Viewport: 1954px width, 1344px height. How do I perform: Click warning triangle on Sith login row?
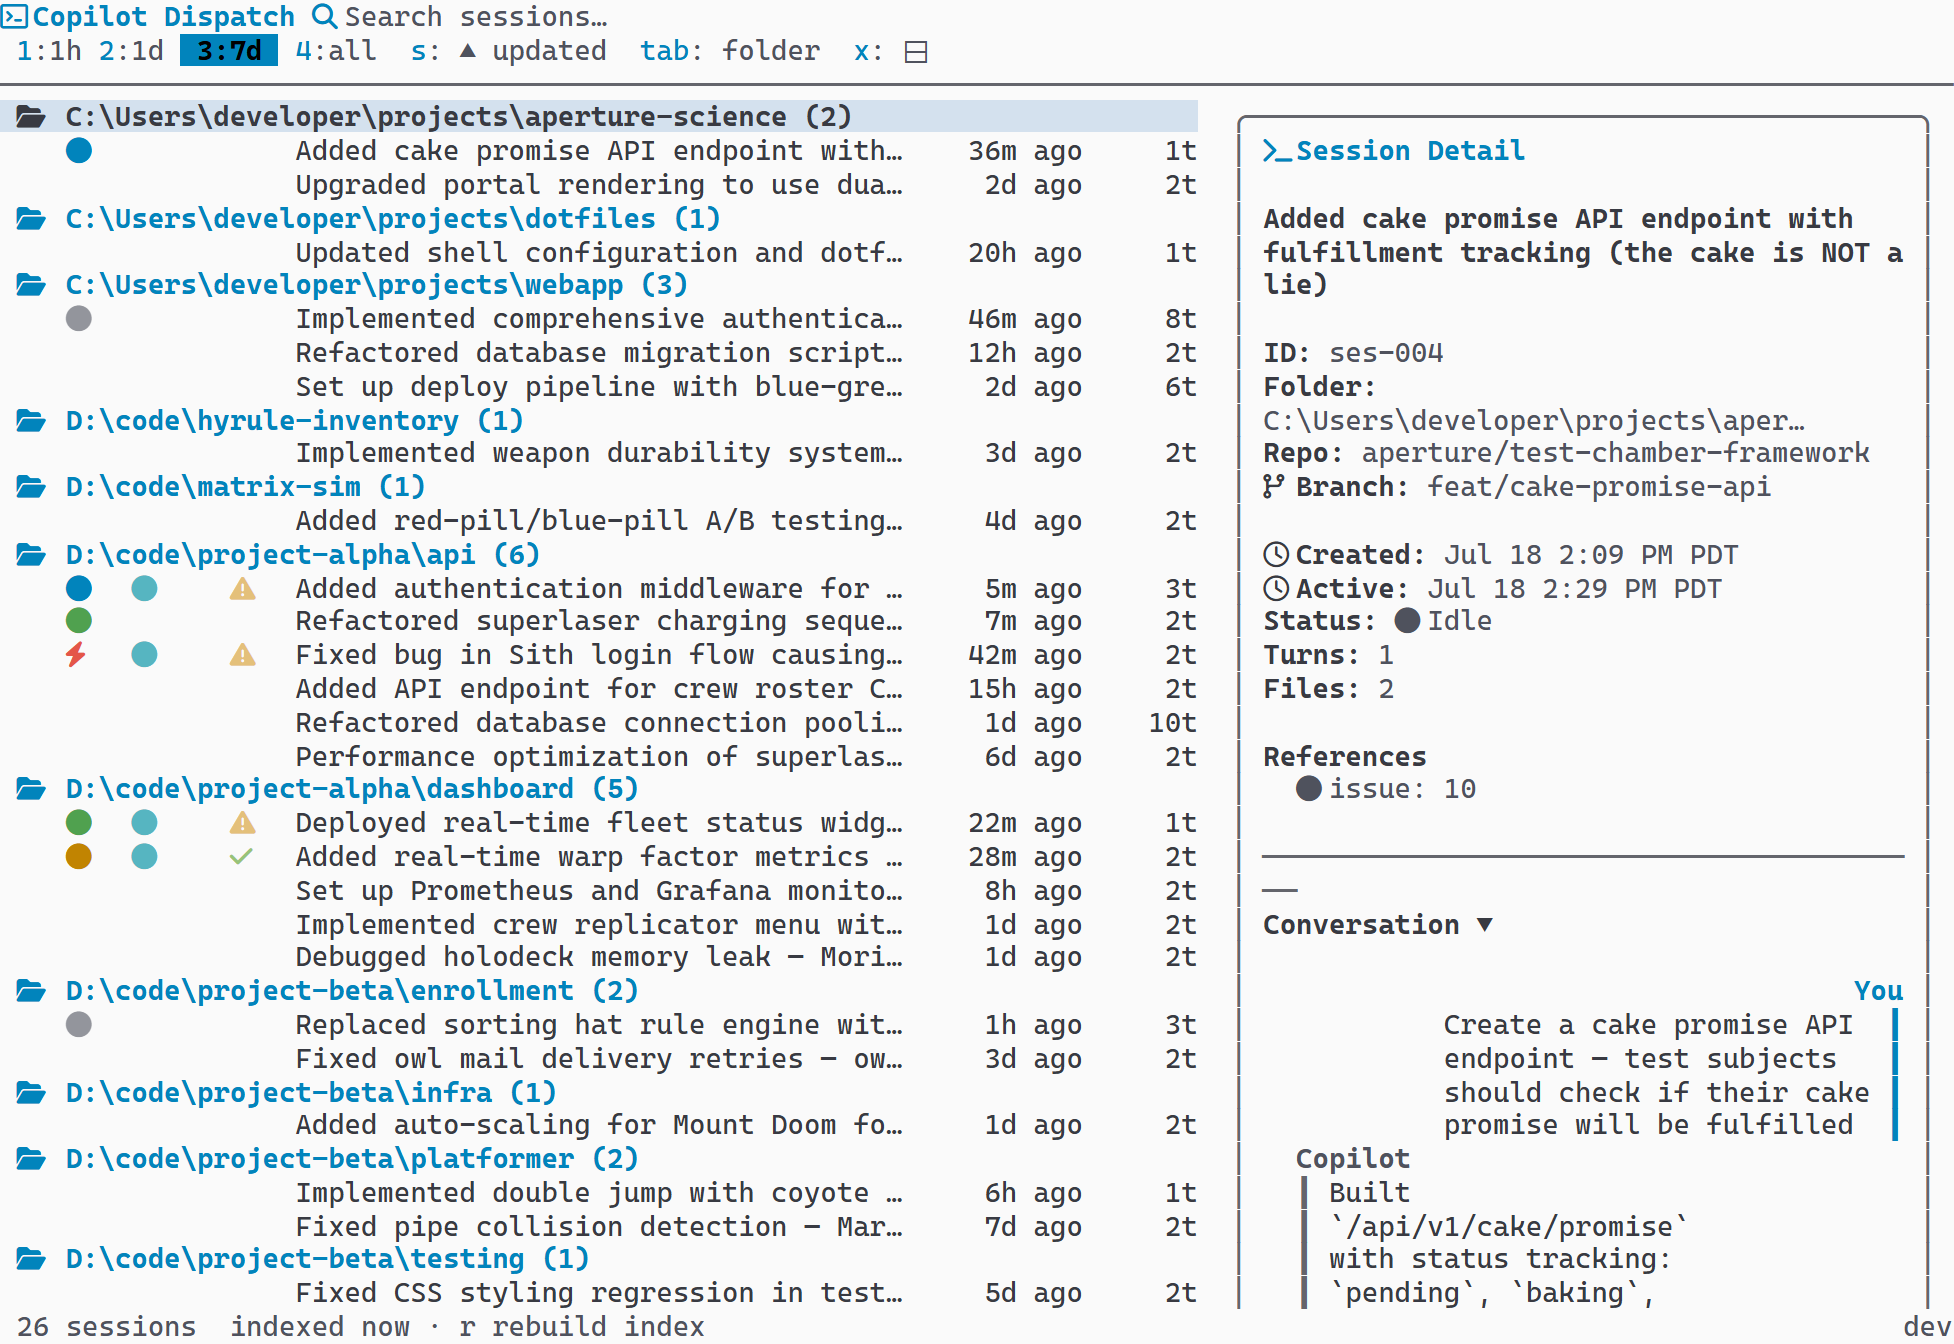(x=242, y=654)
